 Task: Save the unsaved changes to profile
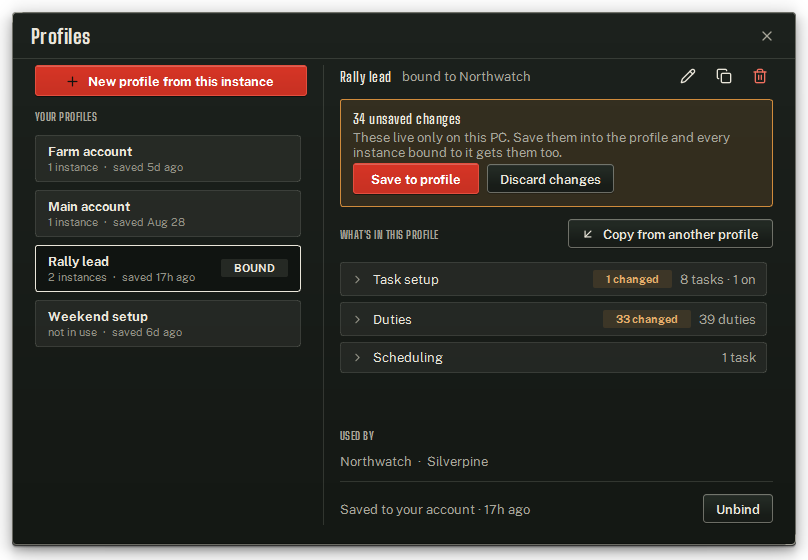click(416, 179)
